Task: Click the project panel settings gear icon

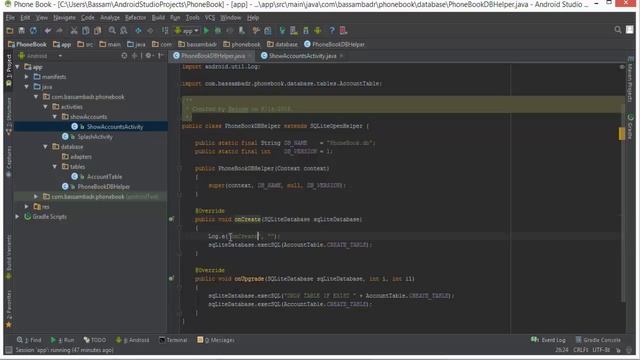Action: (149, 56)
